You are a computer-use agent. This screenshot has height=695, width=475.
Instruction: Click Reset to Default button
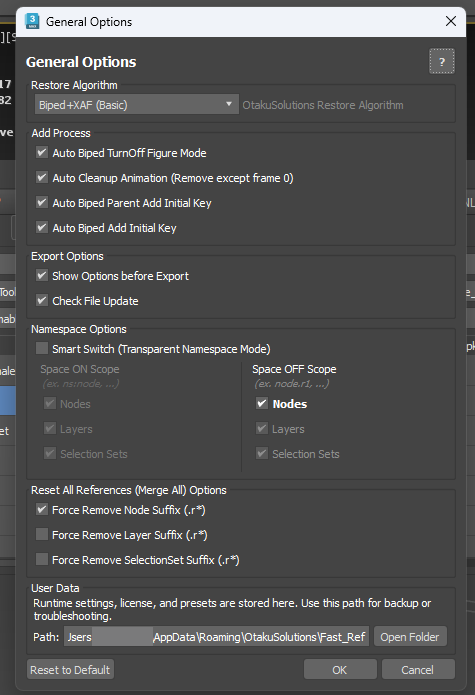[x=70, y=669]
